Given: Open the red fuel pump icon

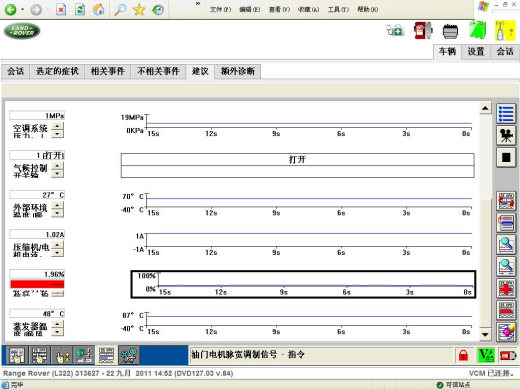Looking at the screenshot, I should click(x=423, y=31).
